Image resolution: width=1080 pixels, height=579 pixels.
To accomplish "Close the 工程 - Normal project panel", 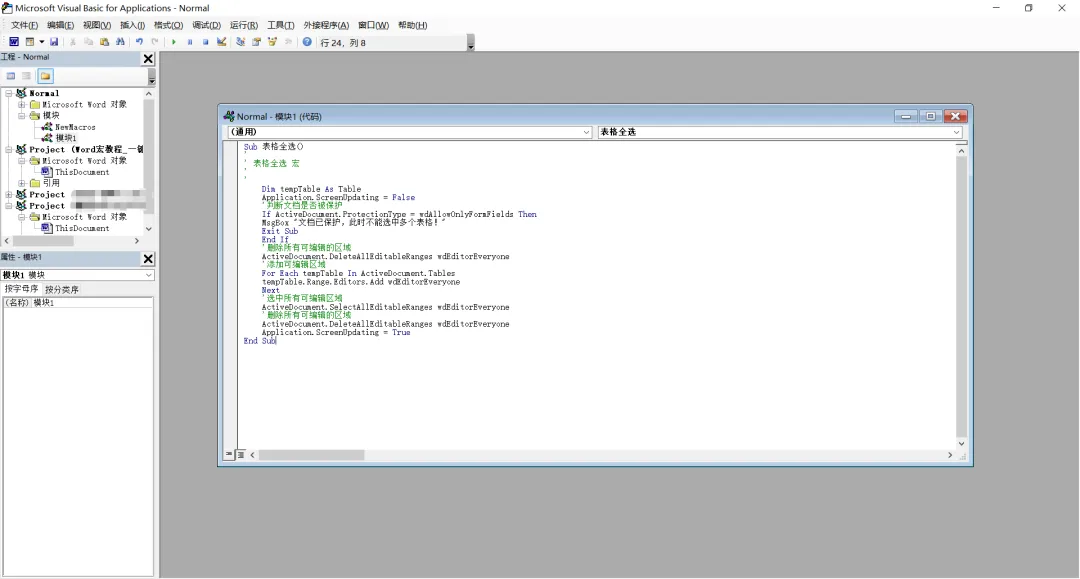I will (x=148, y=59).
